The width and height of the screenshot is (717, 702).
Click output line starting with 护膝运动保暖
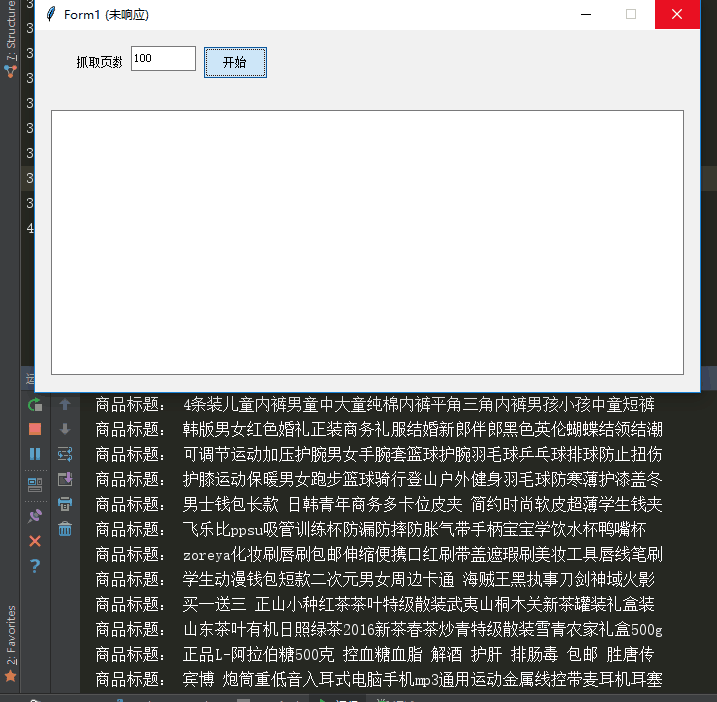[x=379, y=479]
